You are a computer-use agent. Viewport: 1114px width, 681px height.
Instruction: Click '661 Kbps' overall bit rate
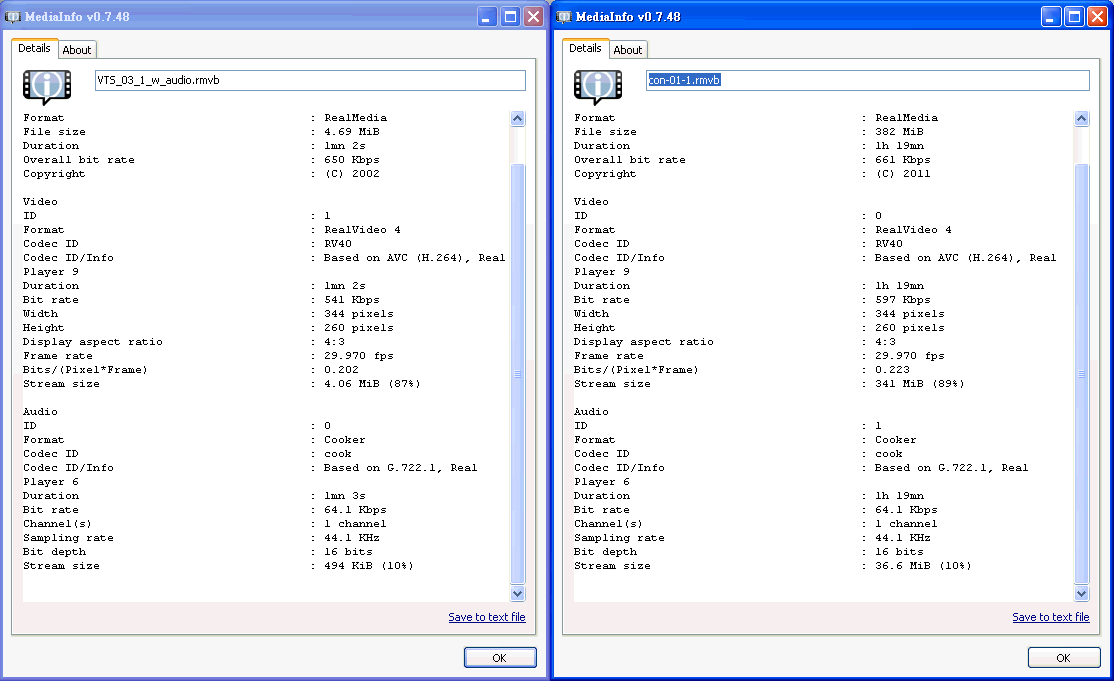point(902,160)
